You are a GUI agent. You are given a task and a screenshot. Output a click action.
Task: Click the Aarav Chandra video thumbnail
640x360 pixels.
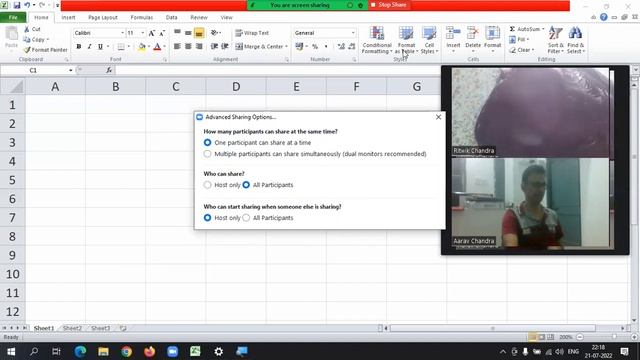531,203
